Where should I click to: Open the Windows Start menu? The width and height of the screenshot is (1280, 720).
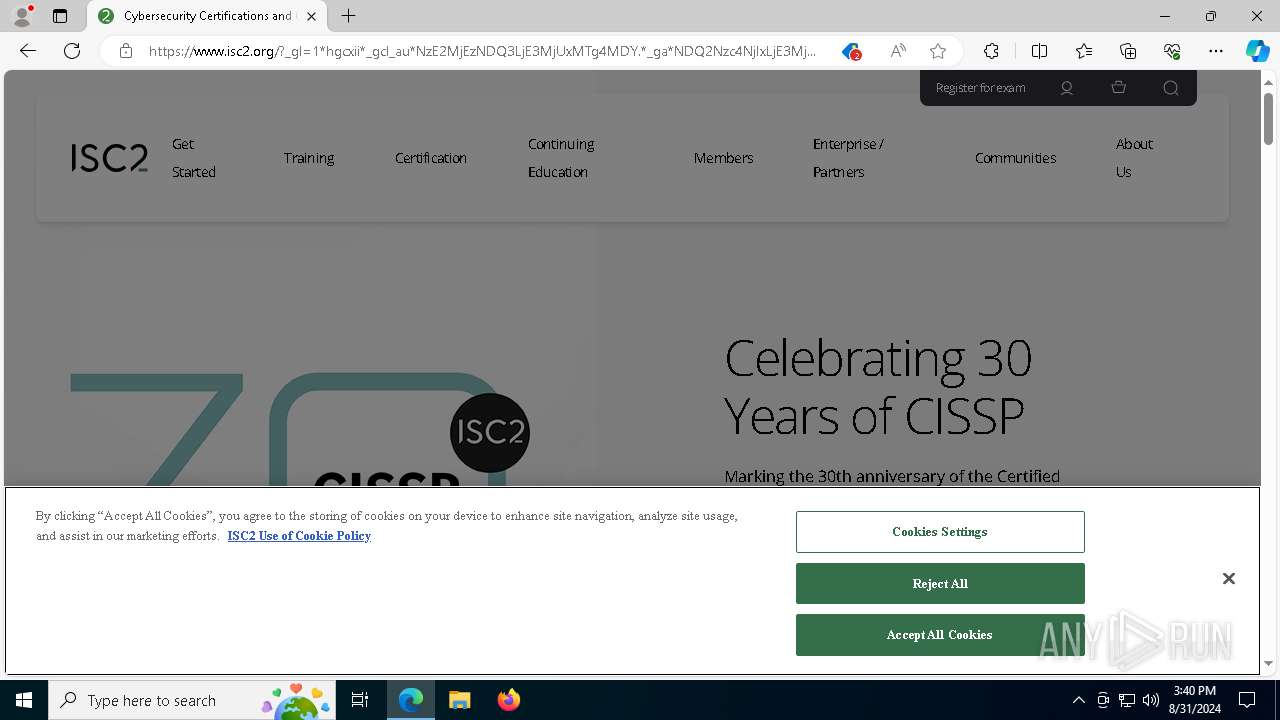click(x=24, y=700)
